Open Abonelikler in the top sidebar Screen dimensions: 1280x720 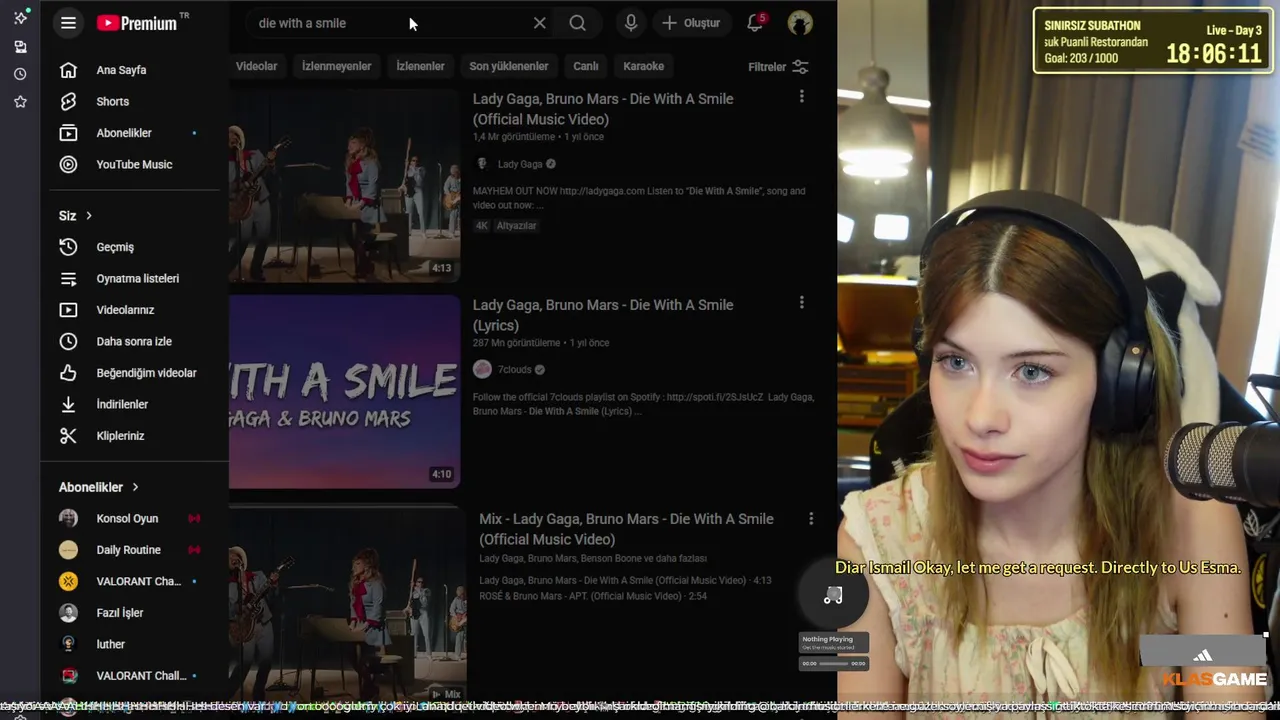[x=134, y=133]
